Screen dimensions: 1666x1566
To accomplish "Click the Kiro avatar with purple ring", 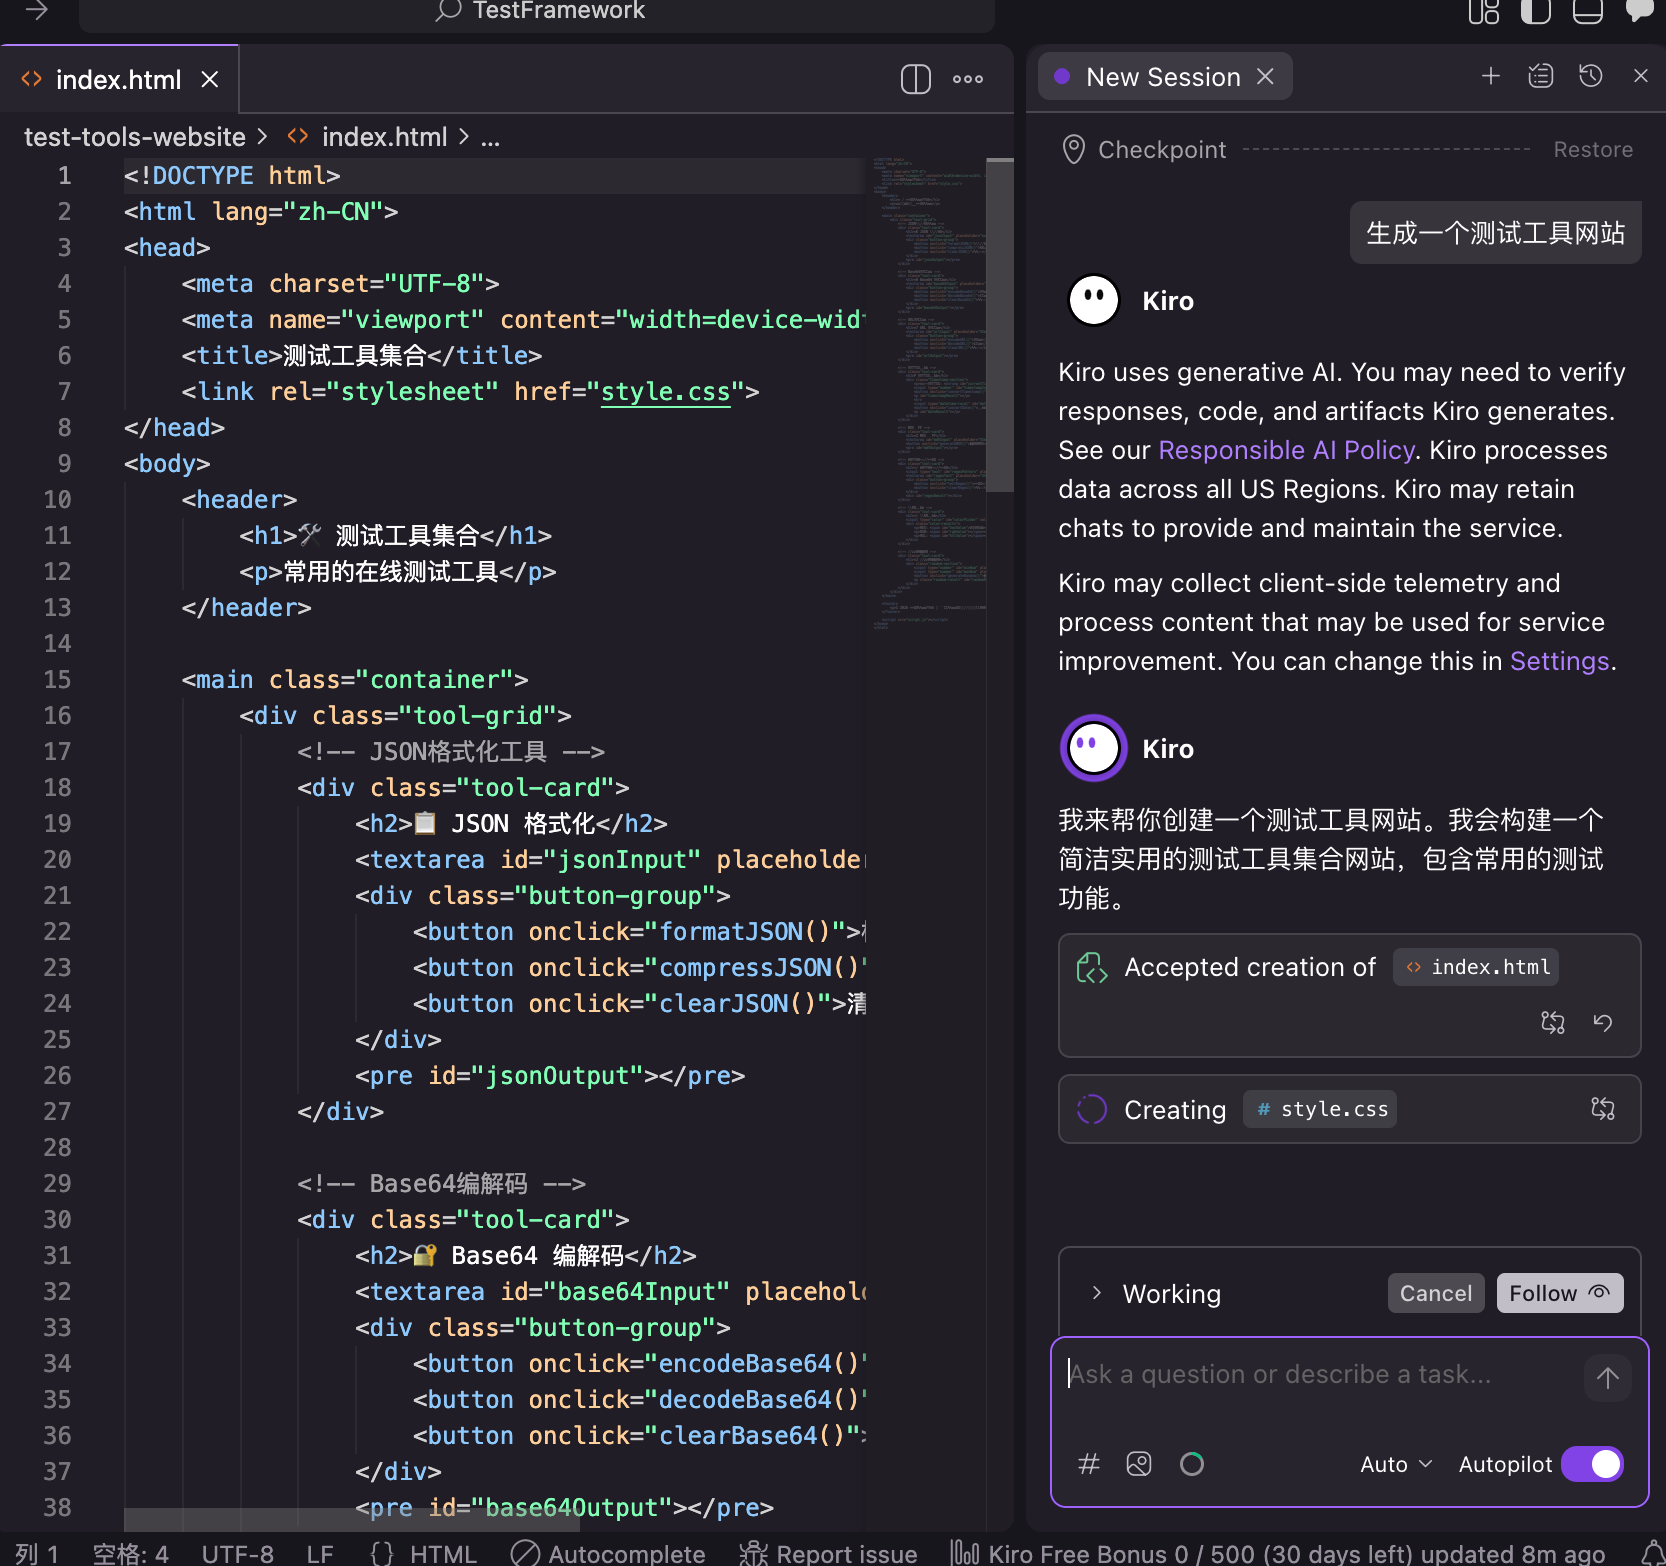I will 1093,748.
